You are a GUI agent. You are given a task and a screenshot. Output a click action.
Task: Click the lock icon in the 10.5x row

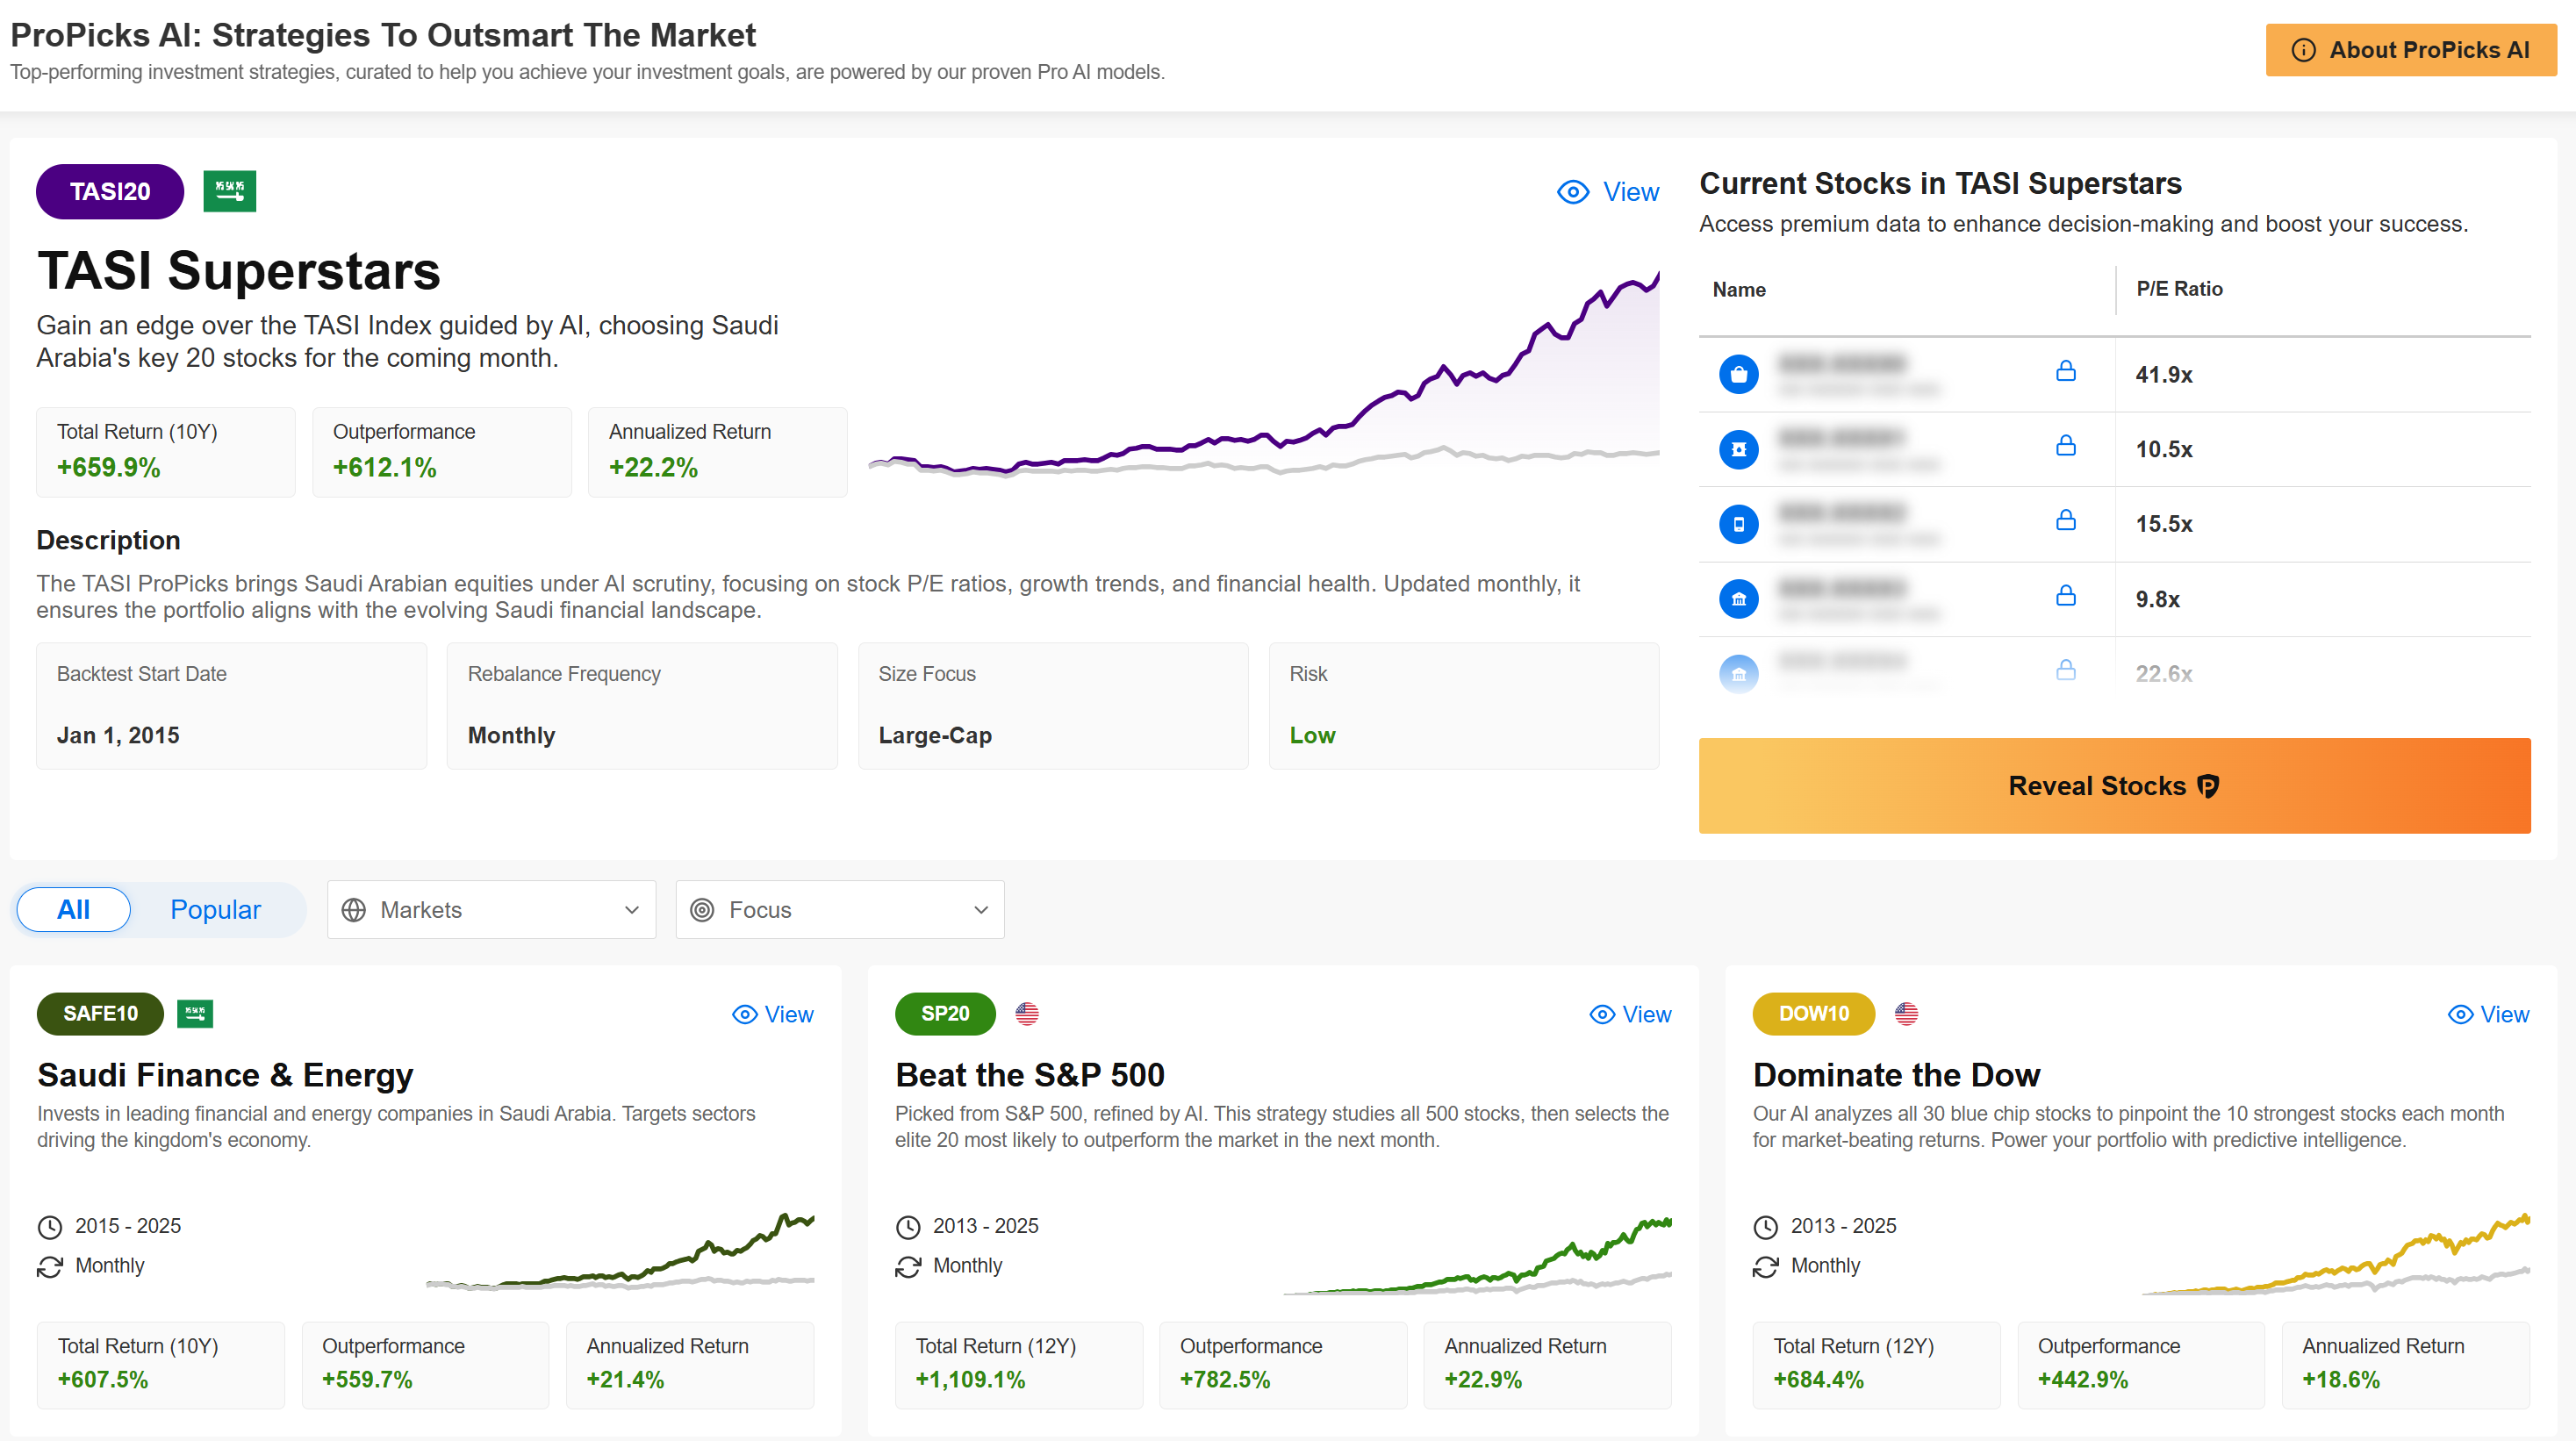(2066, 445)
